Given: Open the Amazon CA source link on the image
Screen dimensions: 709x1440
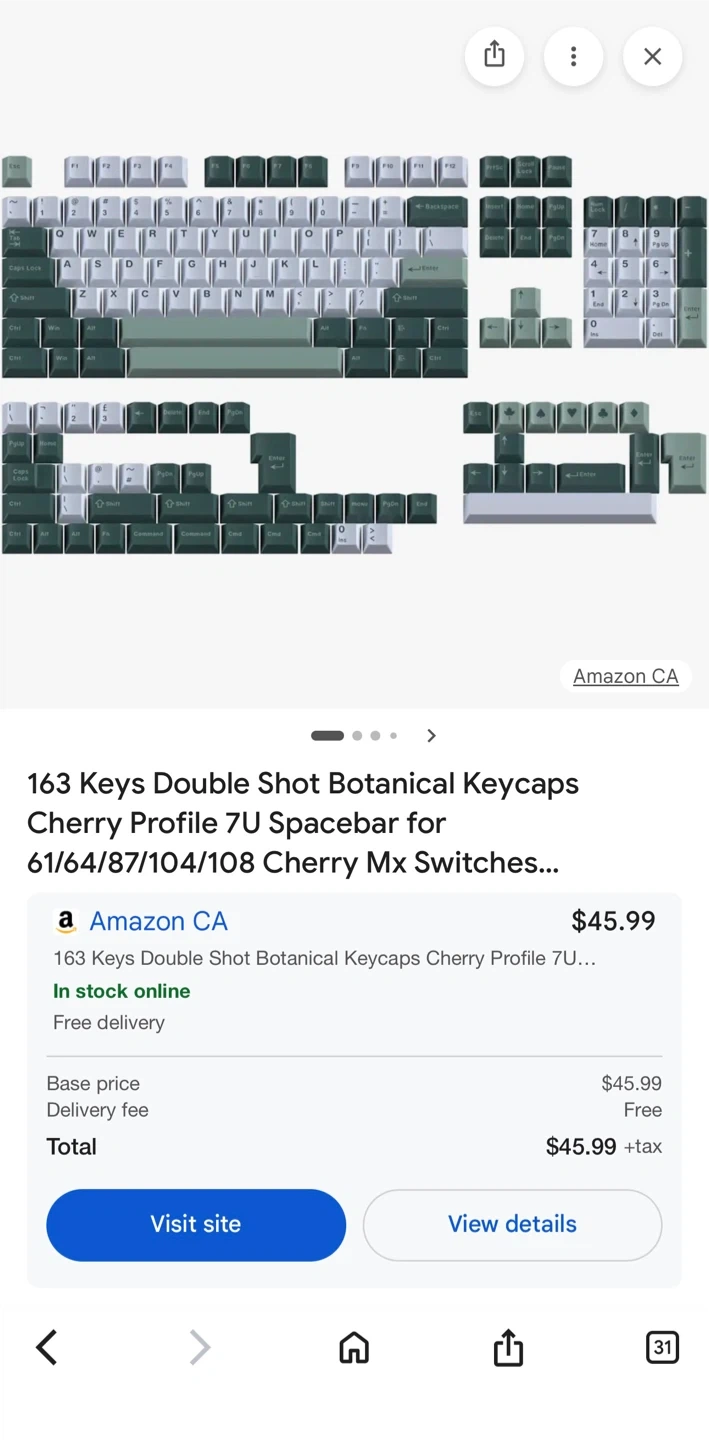Looking at the screenshot, I should (625, 676).
